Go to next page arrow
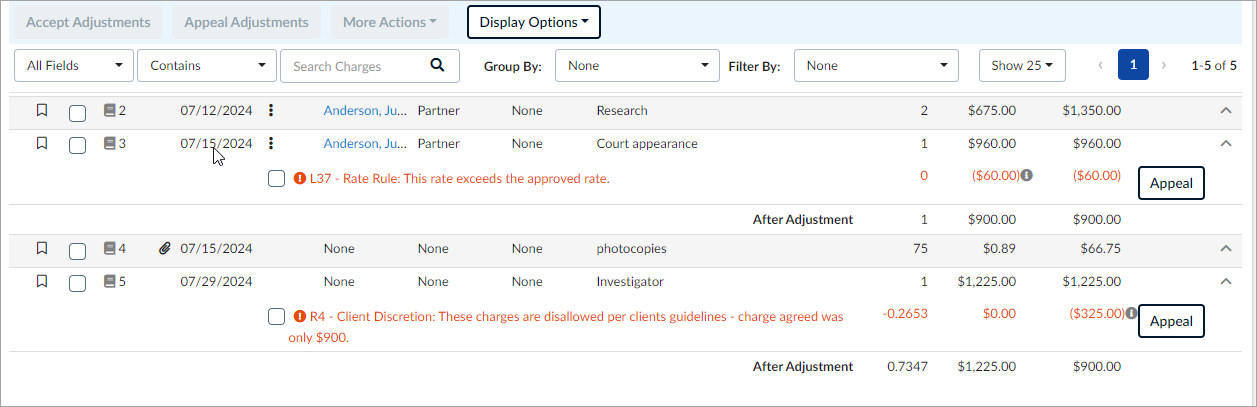Viewport: 1257px width, 407px height. tap(1164, 66)
